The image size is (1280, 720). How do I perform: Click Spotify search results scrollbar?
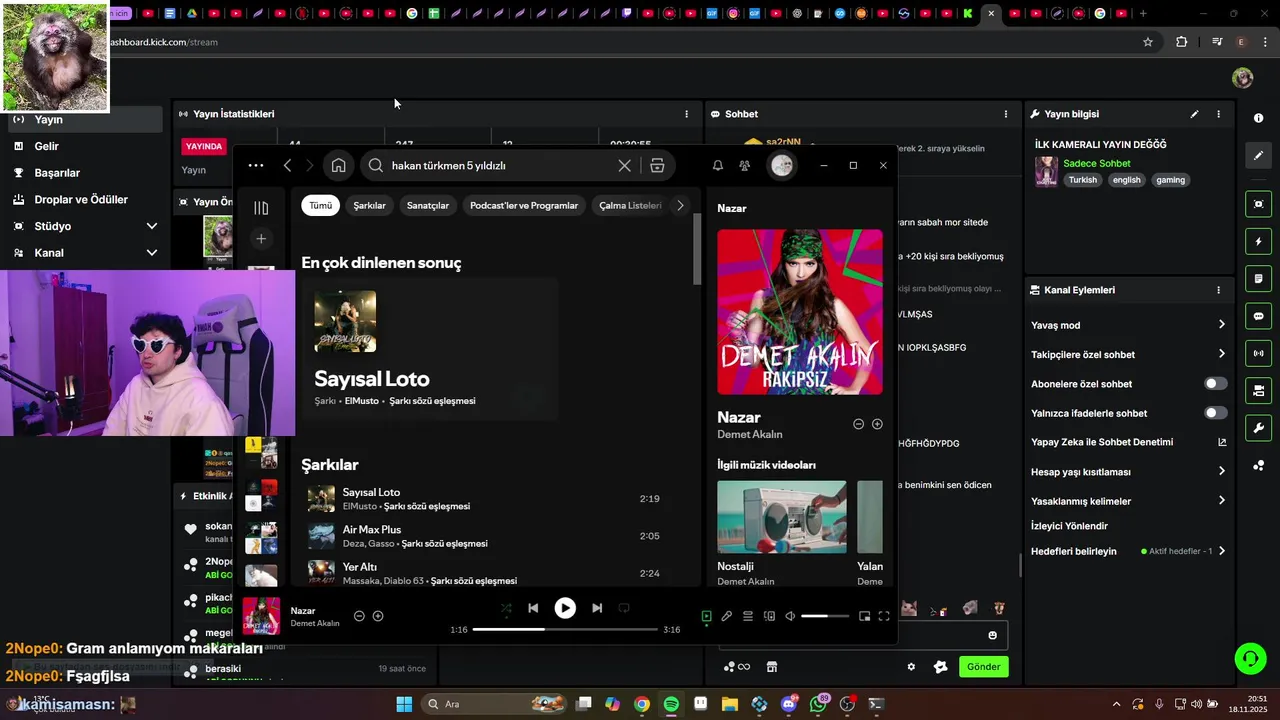point(697,250)
